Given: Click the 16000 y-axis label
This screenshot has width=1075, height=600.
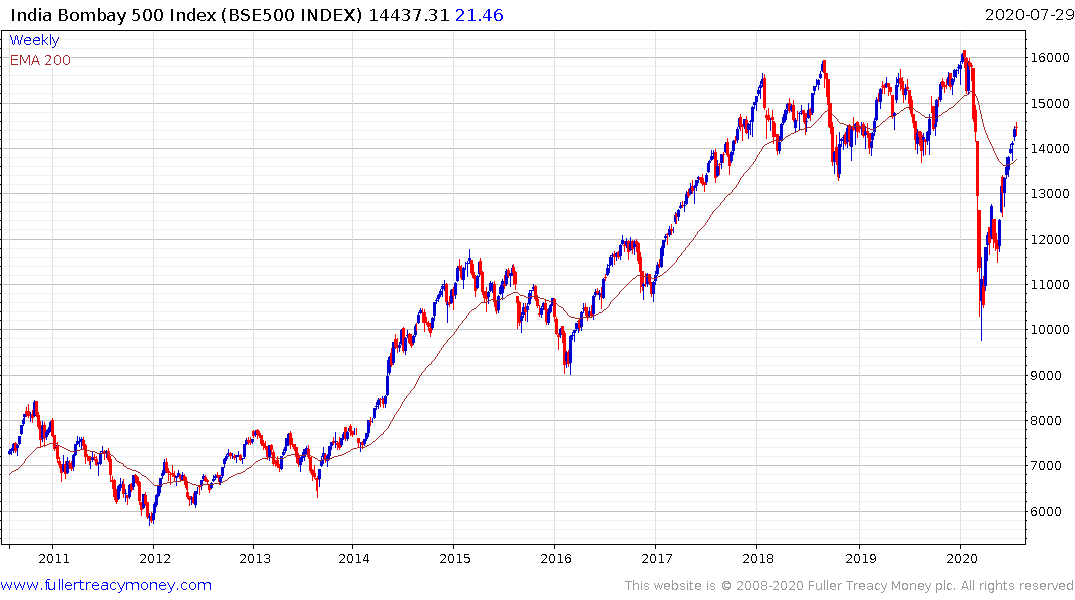Looking at the screenshot, I should 1050,58.
